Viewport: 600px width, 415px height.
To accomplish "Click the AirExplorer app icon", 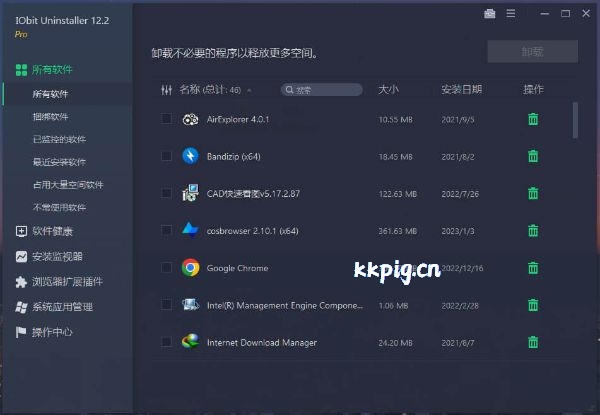I will [x=190, y=119].
